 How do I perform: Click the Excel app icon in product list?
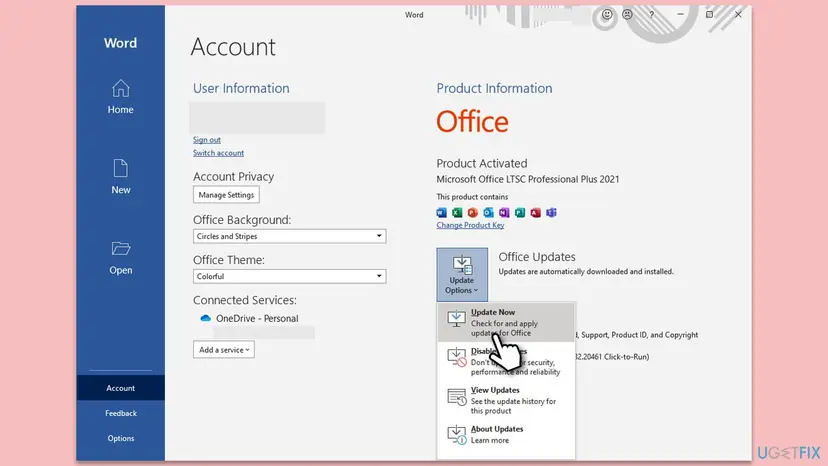pyautogui.click(x=457, y=212)
